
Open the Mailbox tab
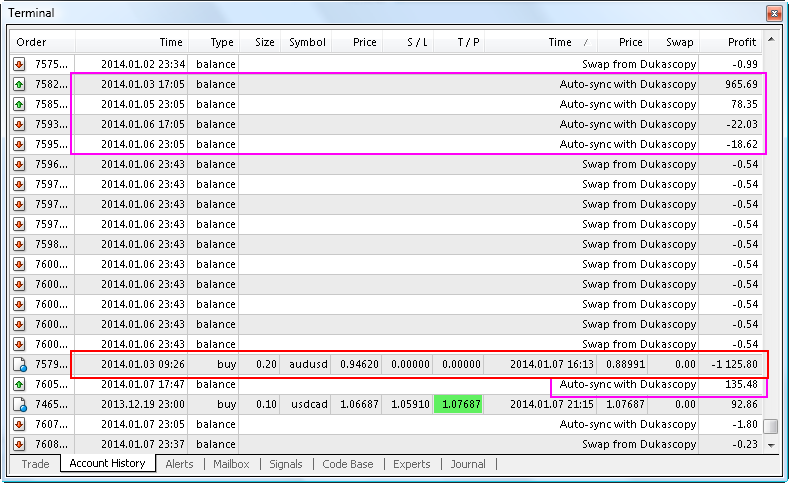(x=231, y=464)
